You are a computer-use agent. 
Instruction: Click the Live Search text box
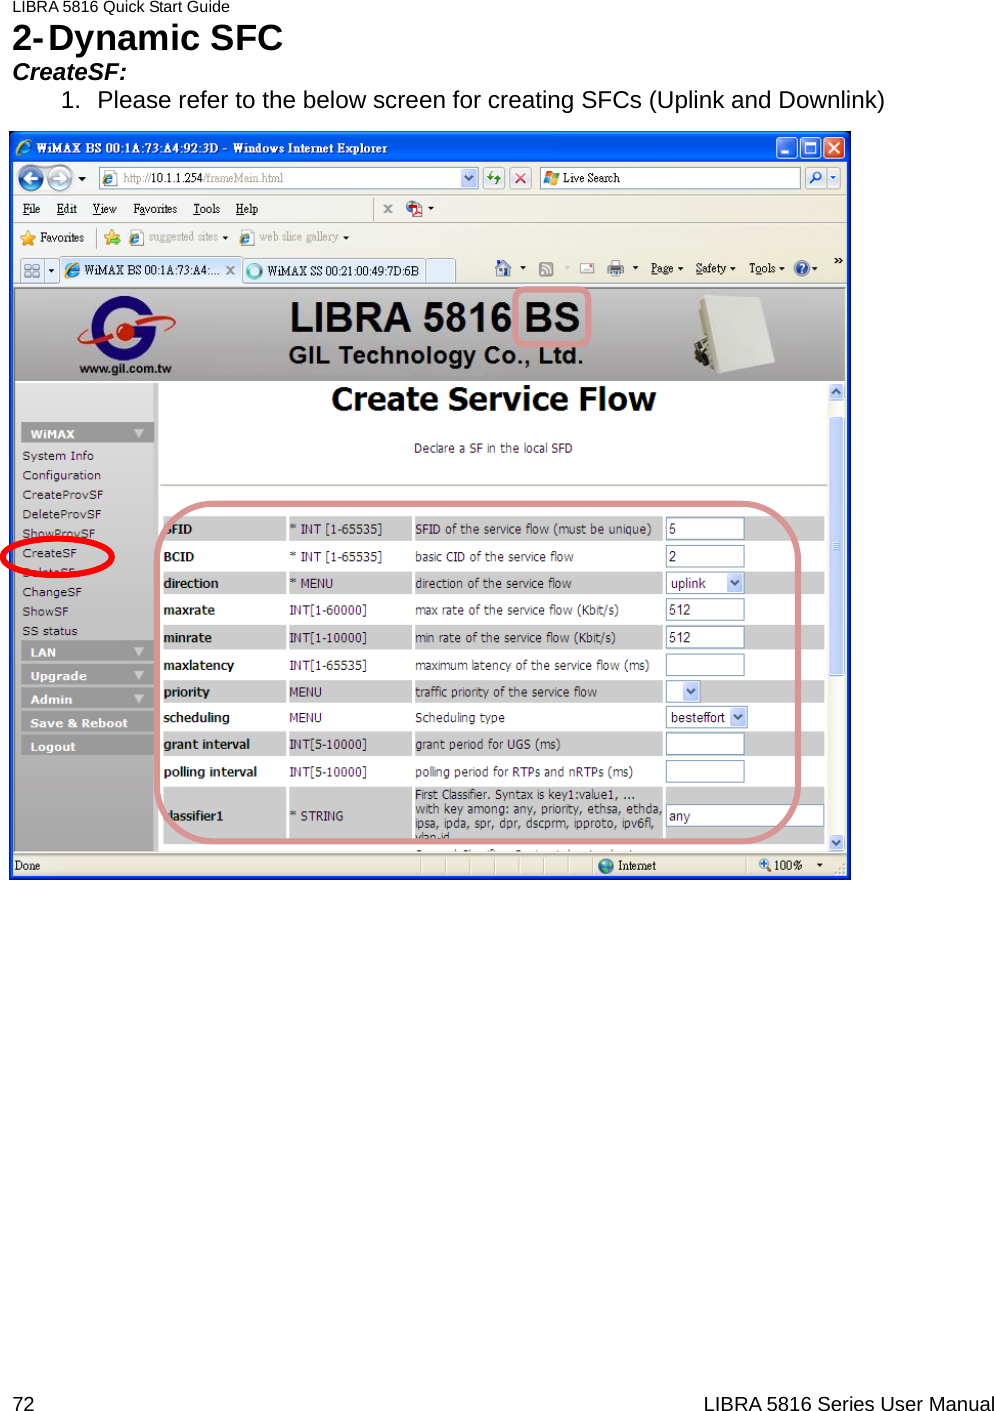click(x=670, y=178)
